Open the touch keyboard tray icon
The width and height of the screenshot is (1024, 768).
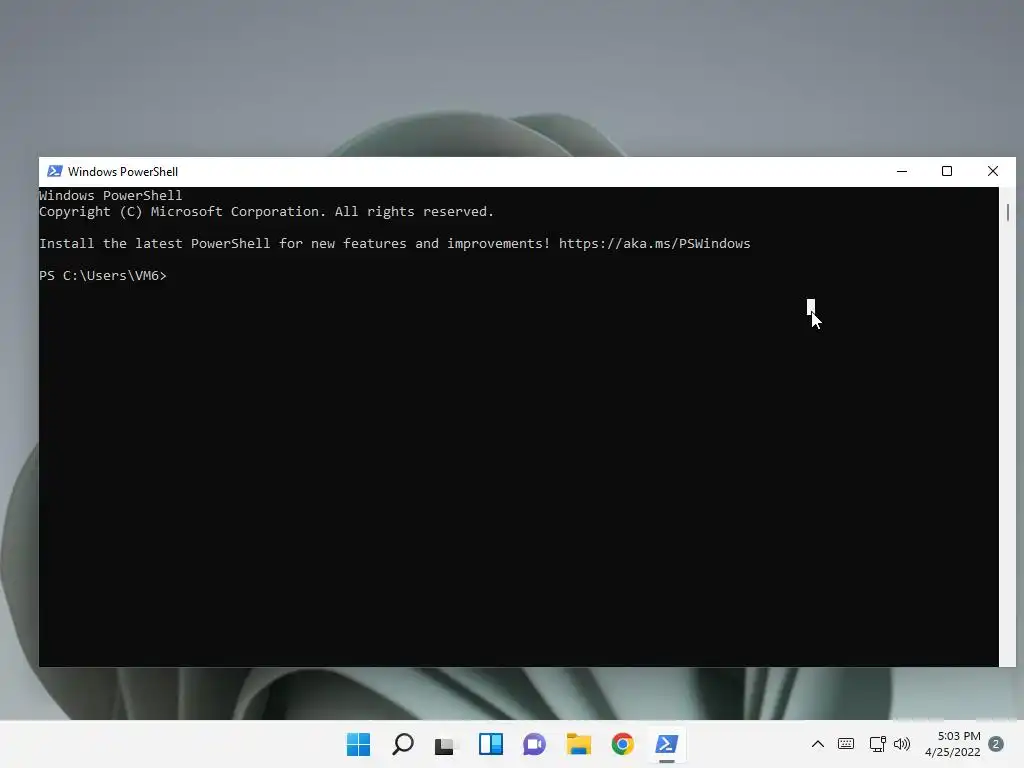(846, 744)
